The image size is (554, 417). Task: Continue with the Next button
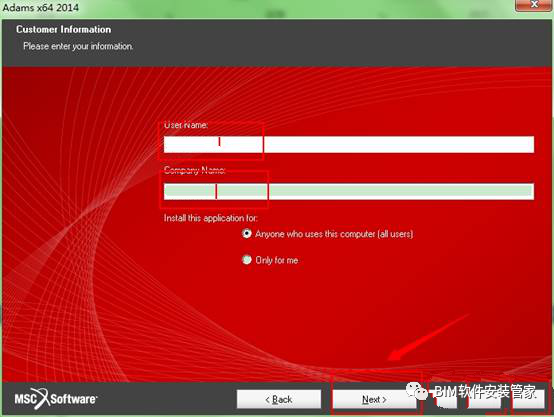coord(374,399)
